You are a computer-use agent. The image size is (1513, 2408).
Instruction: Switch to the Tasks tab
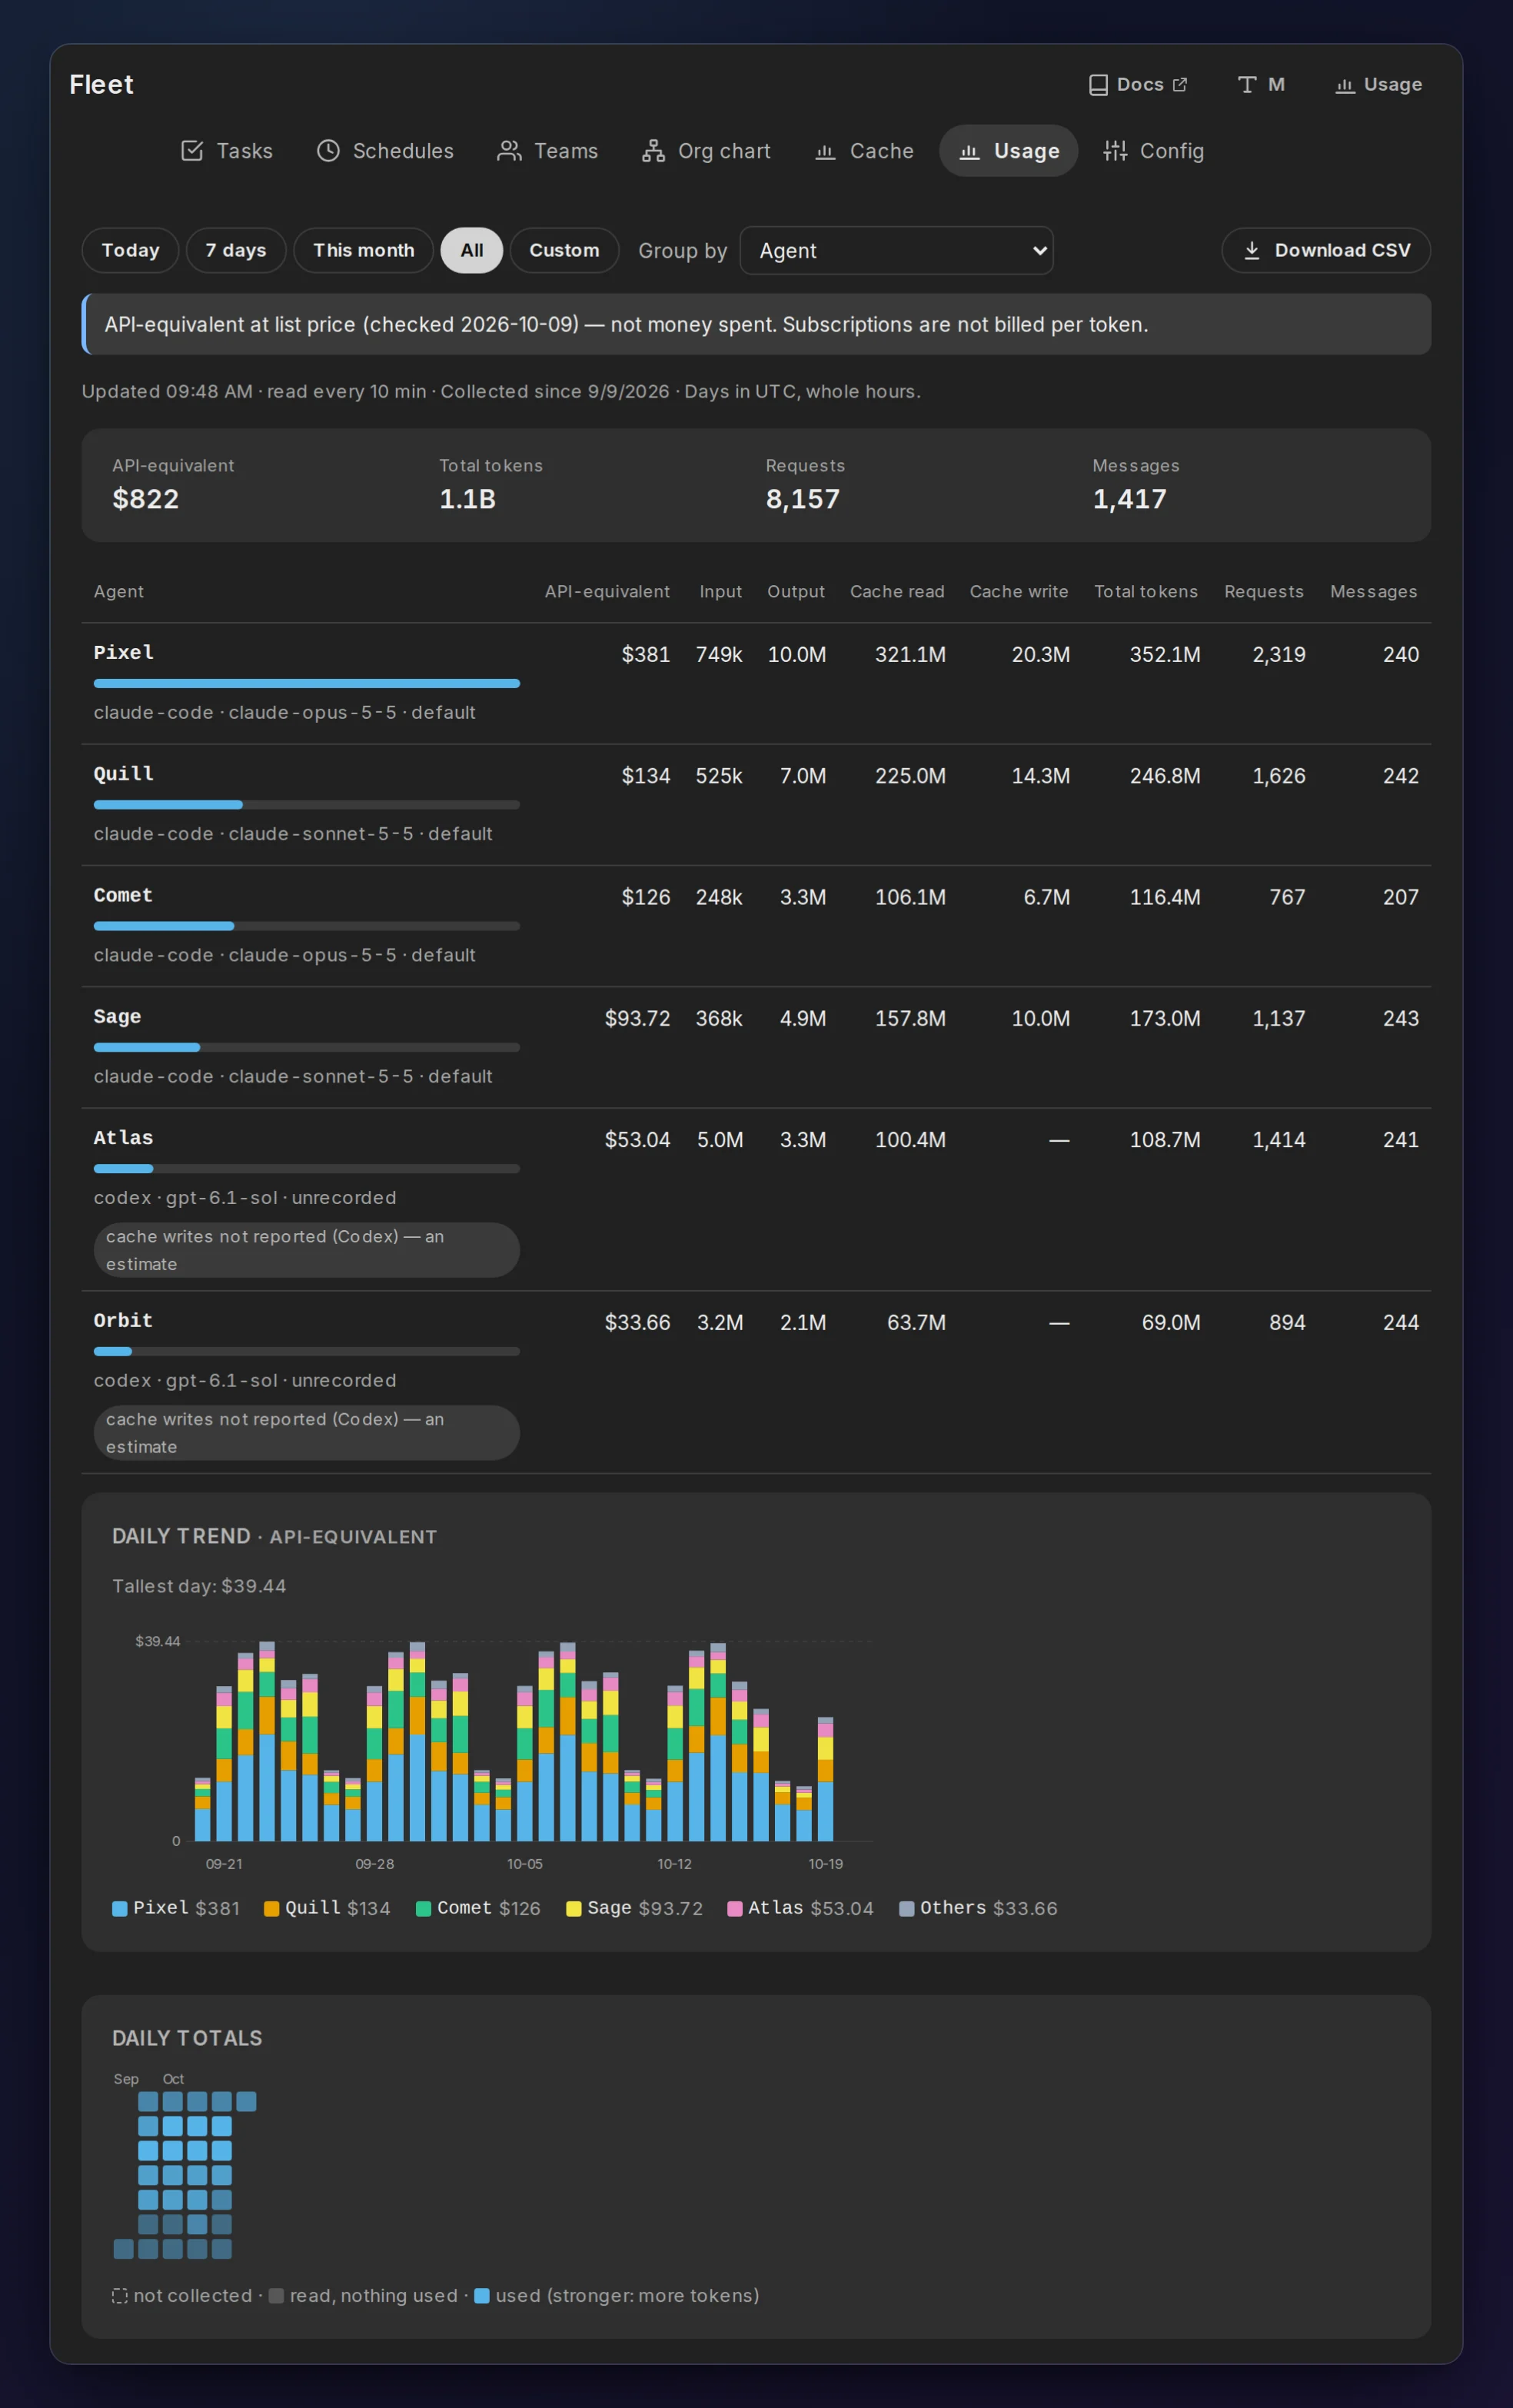227,151
